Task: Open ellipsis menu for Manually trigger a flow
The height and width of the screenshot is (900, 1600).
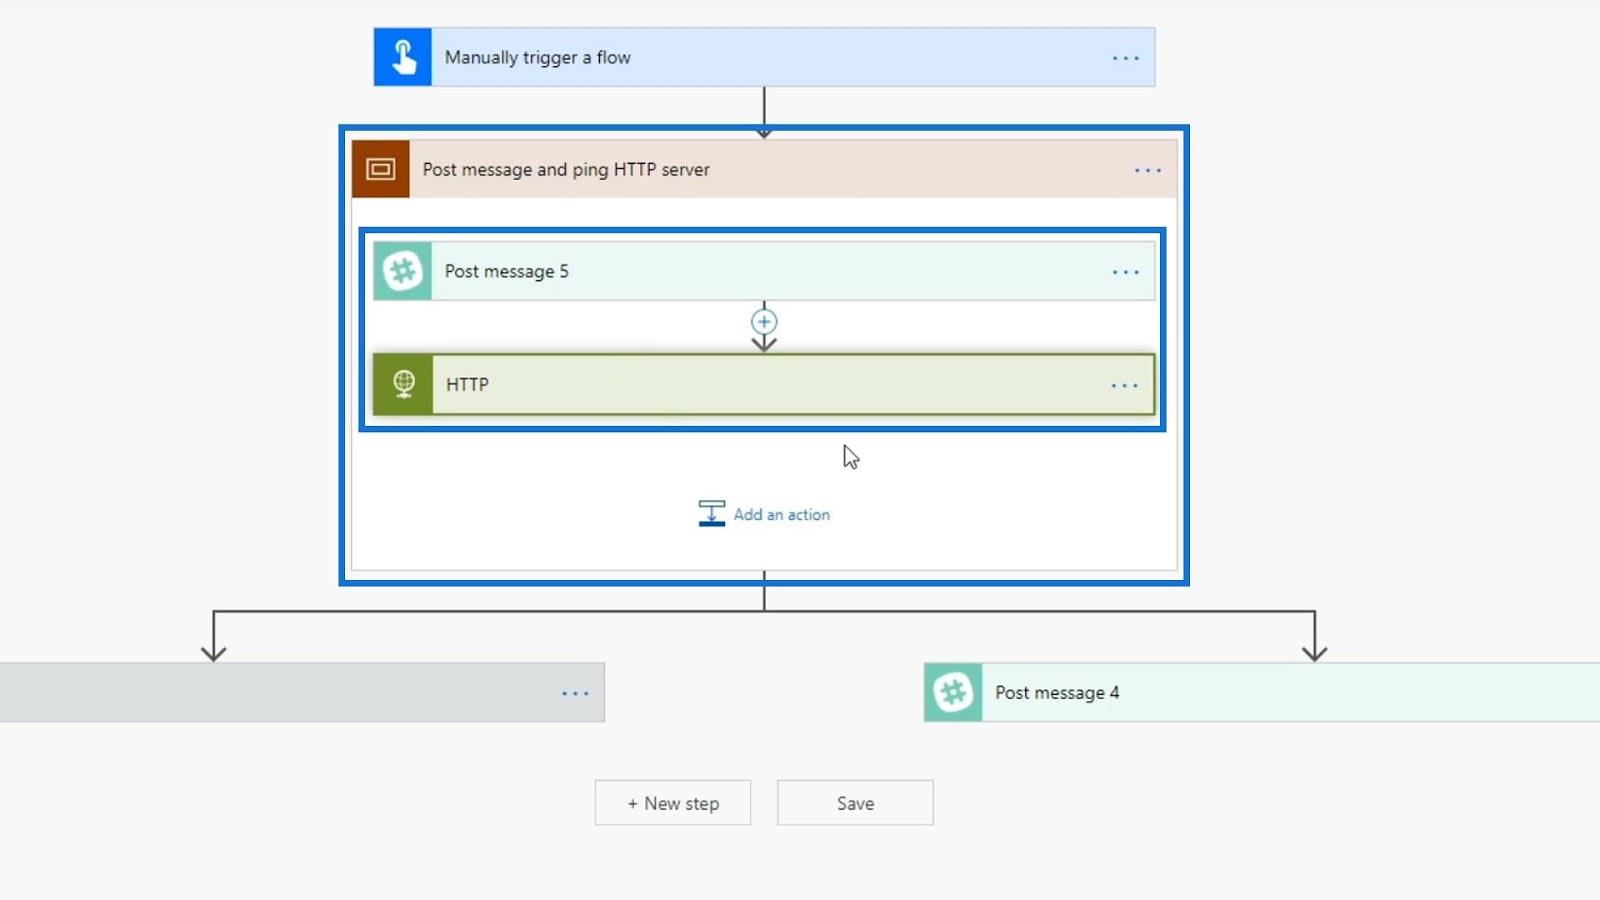Action: (x=1126, y=58)
